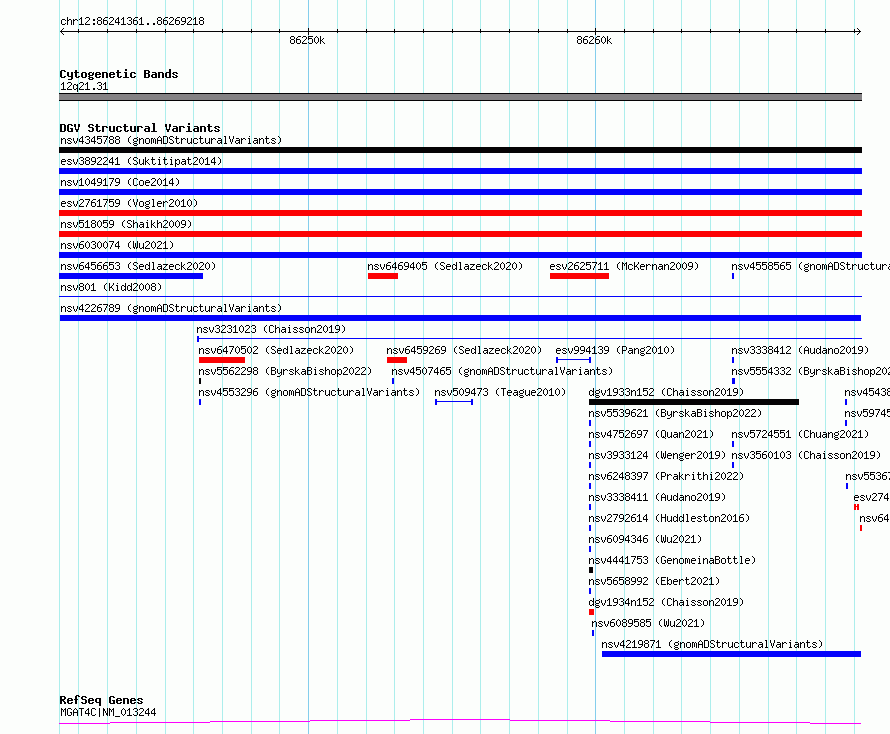Click the thick blue bar under nsv4226789
Viewport: 890px width, 734px height.
460,318
